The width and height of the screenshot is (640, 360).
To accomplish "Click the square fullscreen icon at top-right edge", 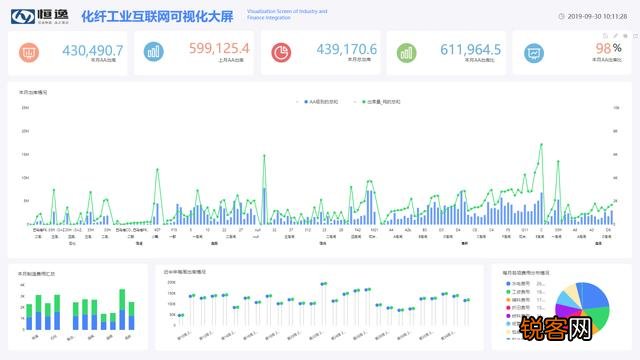I will point(636,36).
